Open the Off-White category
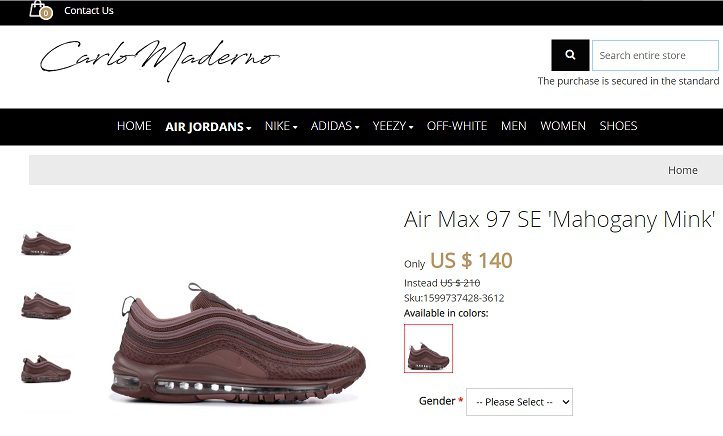Viewport: 723px width, 436px height. (x=457, y=126)
